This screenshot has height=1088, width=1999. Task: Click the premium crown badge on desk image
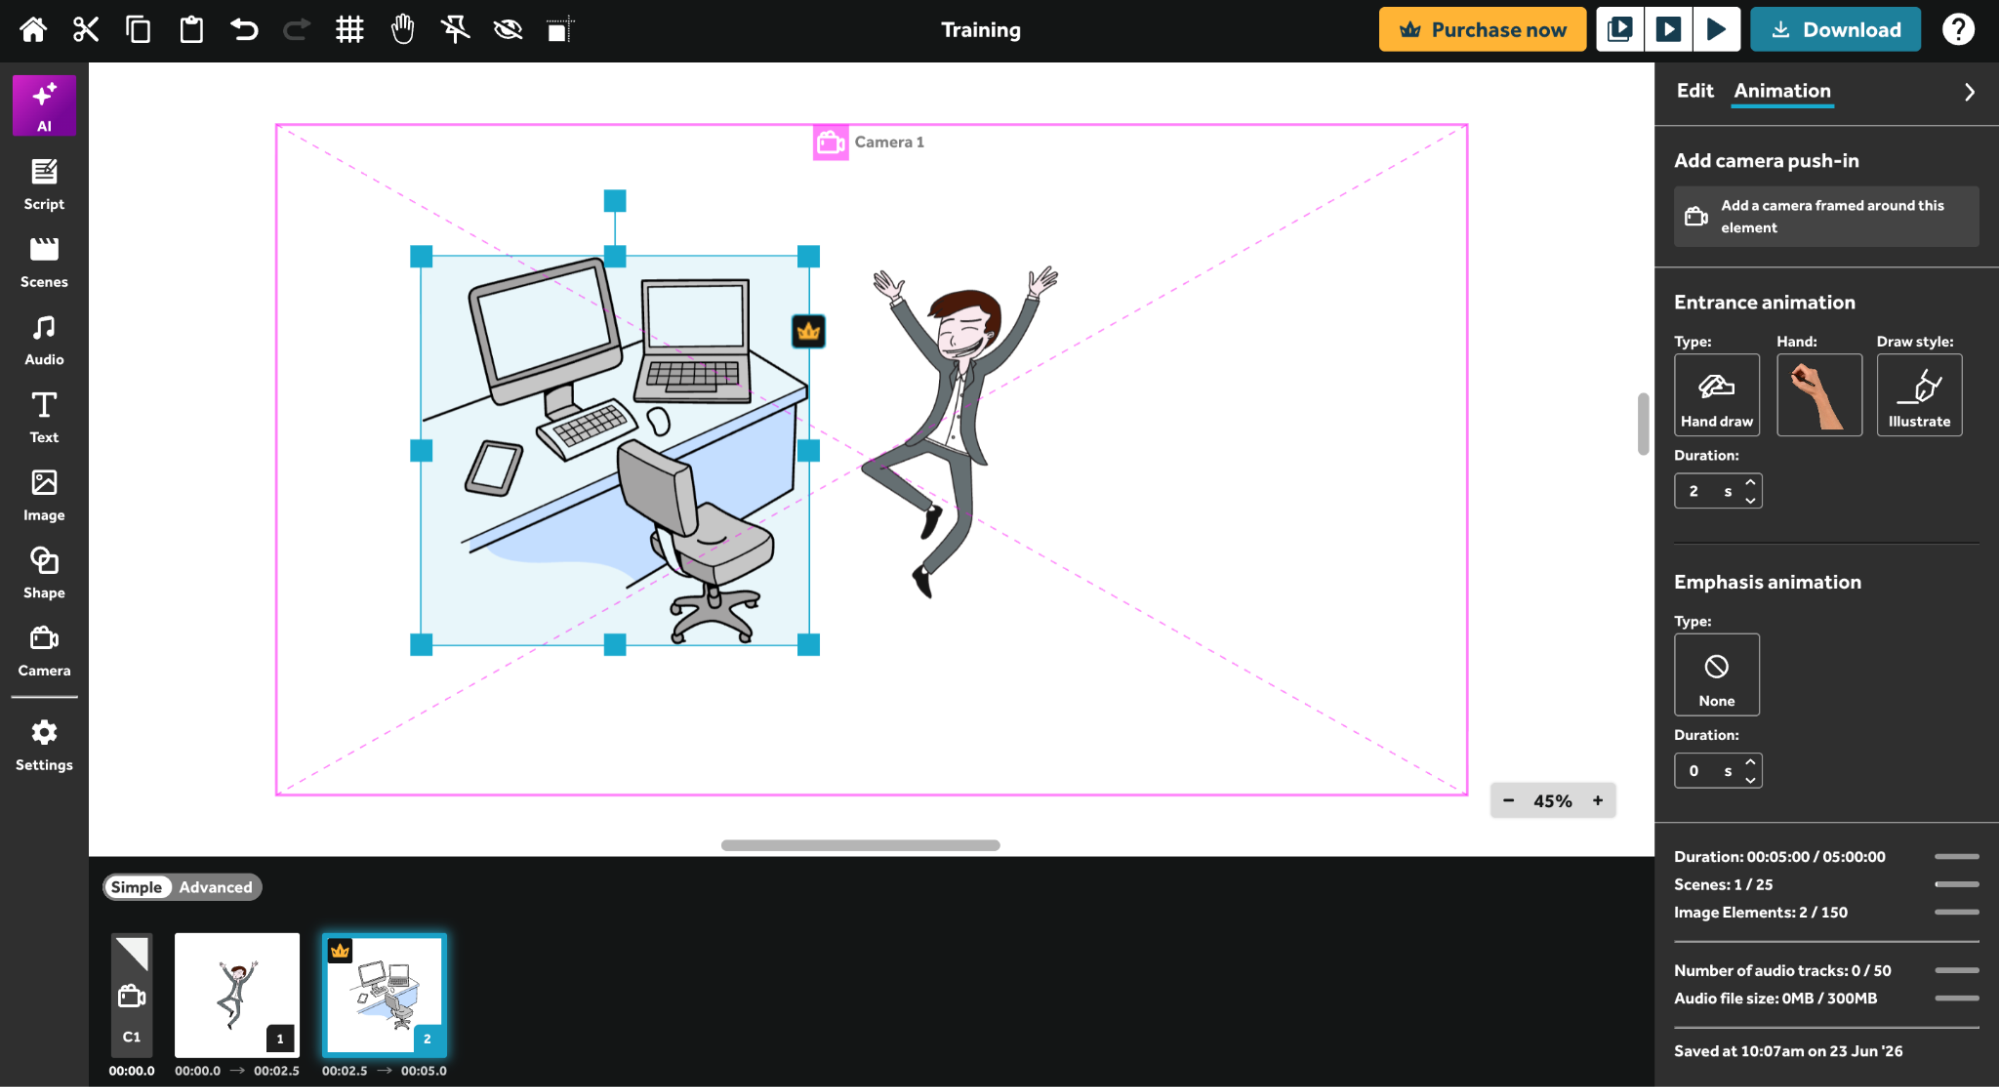click(808, 331)
